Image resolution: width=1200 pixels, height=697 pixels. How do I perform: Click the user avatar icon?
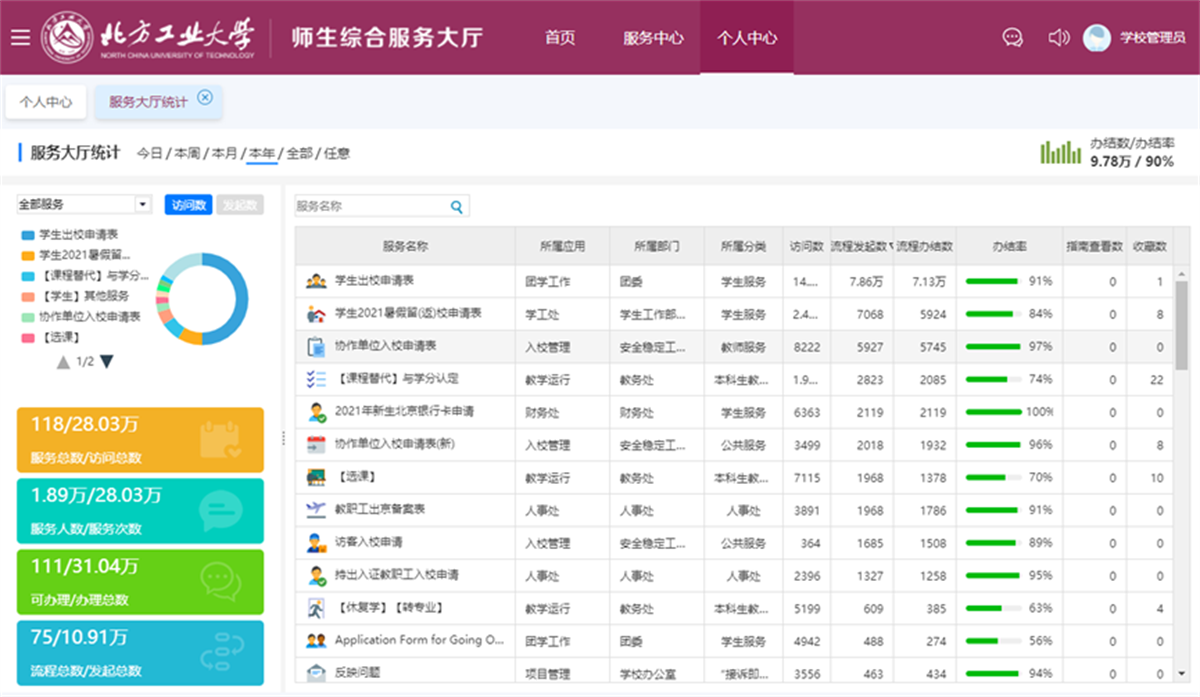(1097, 38)
